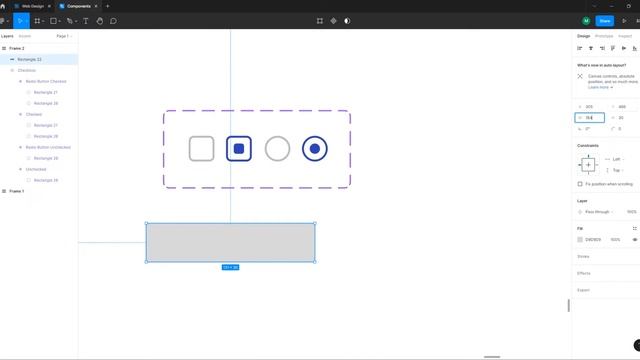Open the vertical constraint Top dropdown
The width and height of the screenshot is (640, 360).
point(615,170)
